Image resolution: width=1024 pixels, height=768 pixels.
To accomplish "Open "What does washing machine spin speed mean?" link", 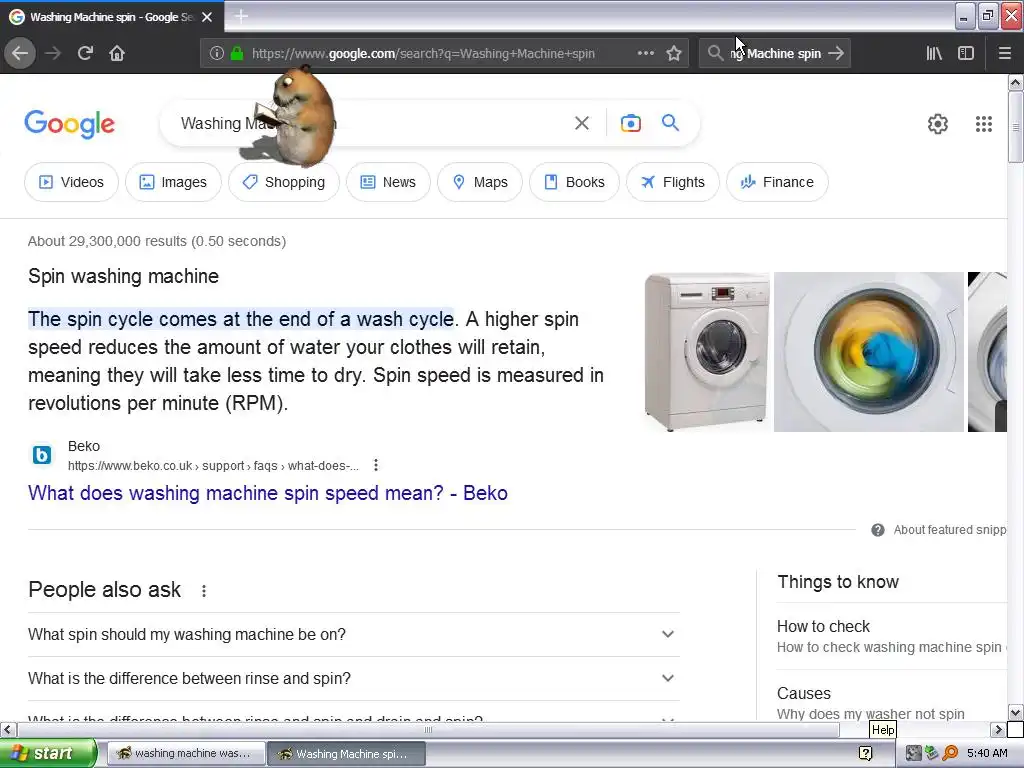I will point(268,493).
